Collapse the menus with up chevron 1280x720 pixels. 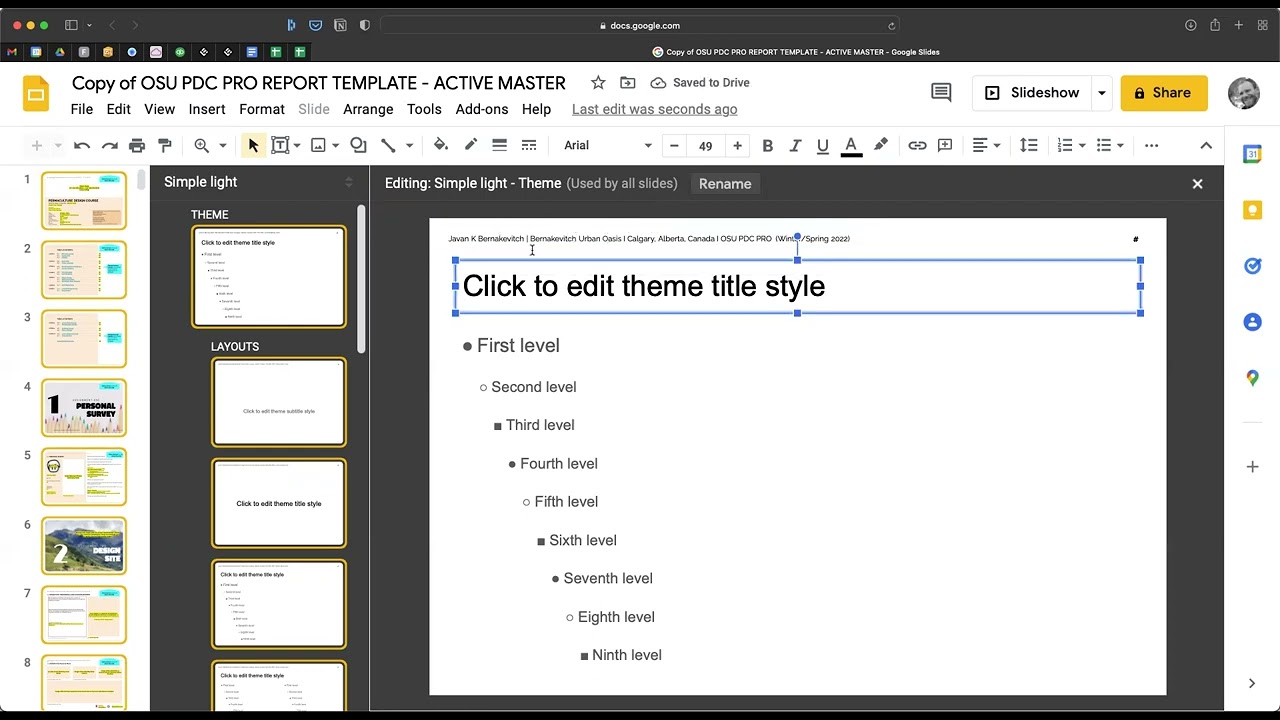coord(1206,146)
